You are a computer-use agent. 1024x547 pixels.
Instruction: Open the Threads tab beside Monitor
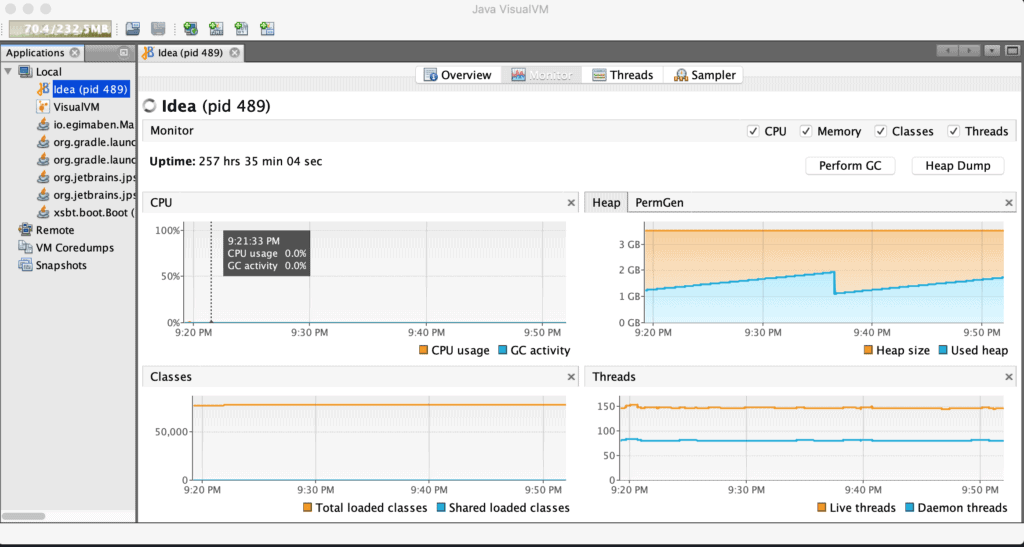(x=622, y=75)
